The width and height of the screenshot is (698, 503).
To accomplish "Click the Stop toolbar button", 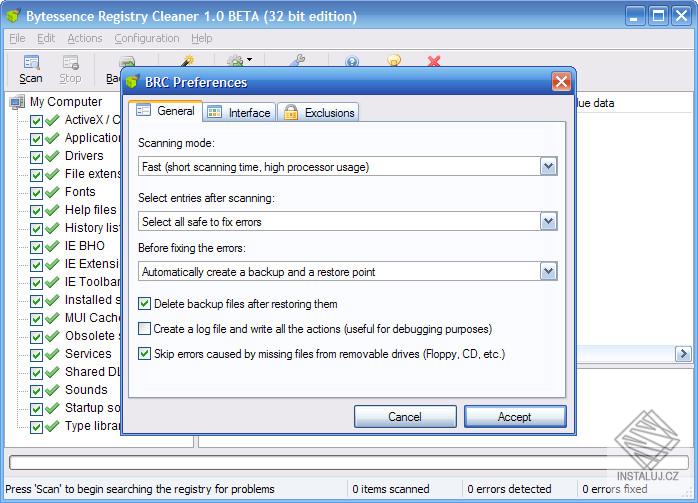I will pos(70,69).
